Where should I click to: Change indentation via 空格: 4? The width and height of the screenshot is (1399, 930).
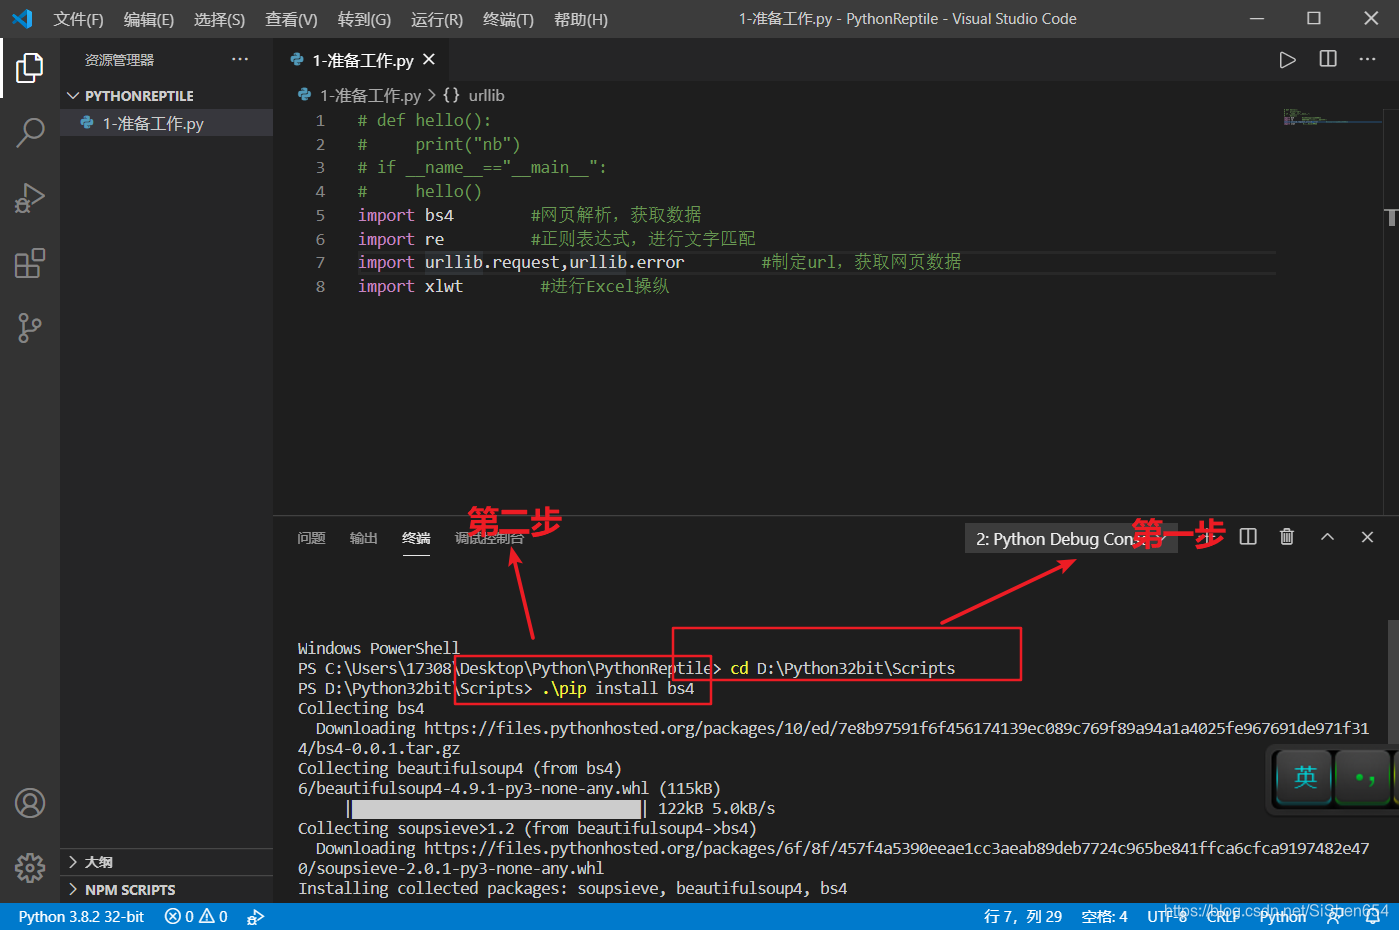[x=1104, y=916]
